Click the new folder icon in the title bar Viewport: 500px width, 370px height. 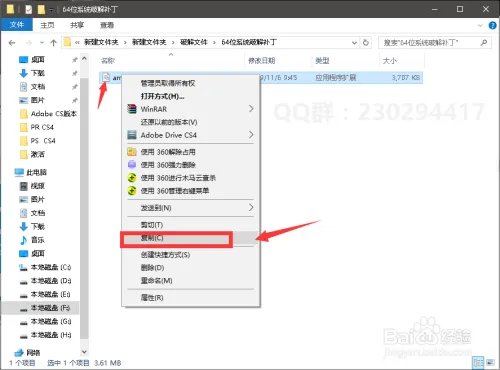[41, 9]
